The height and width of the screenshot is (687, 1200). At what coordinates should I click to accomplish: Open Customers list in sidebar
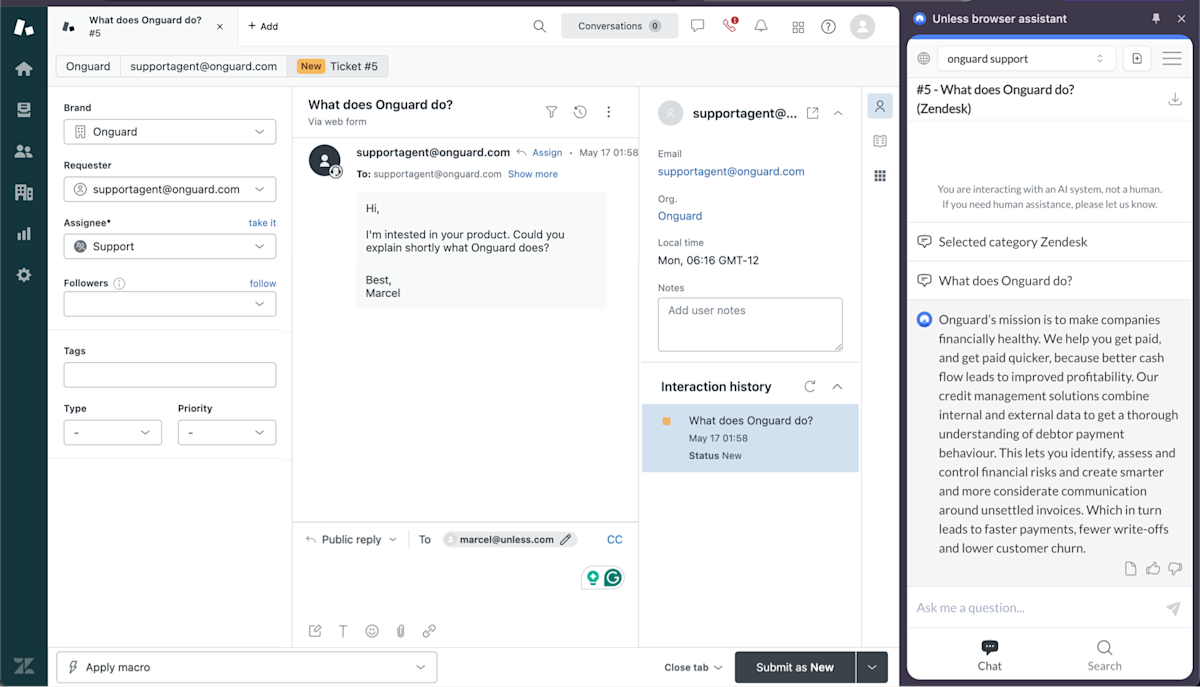click(x=24, y=152)
